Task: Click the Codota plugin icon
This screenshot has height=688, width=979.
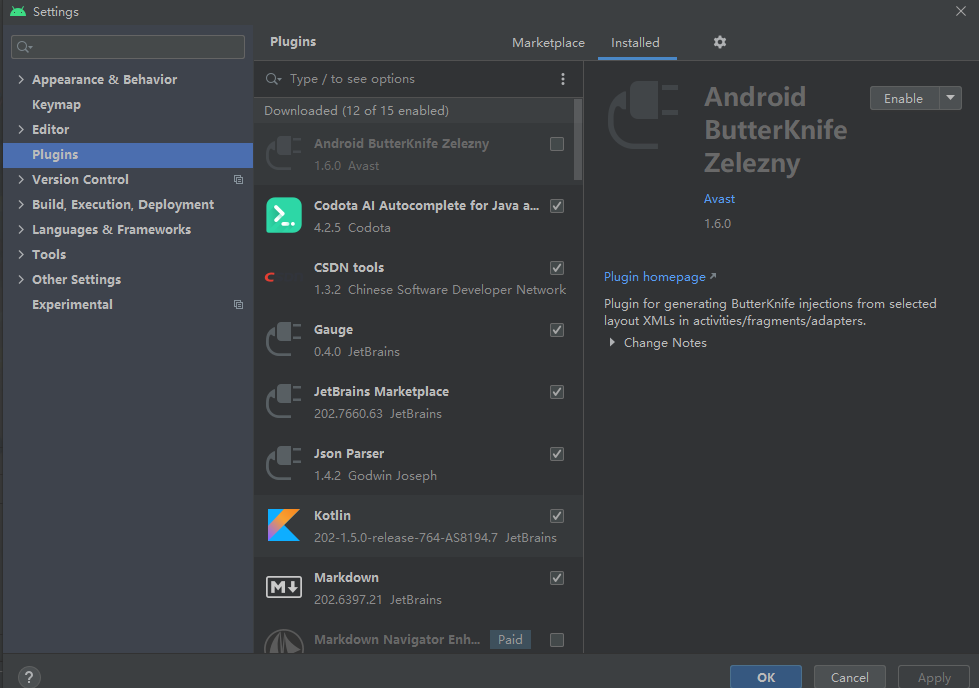Action: (x=284, y=215)
